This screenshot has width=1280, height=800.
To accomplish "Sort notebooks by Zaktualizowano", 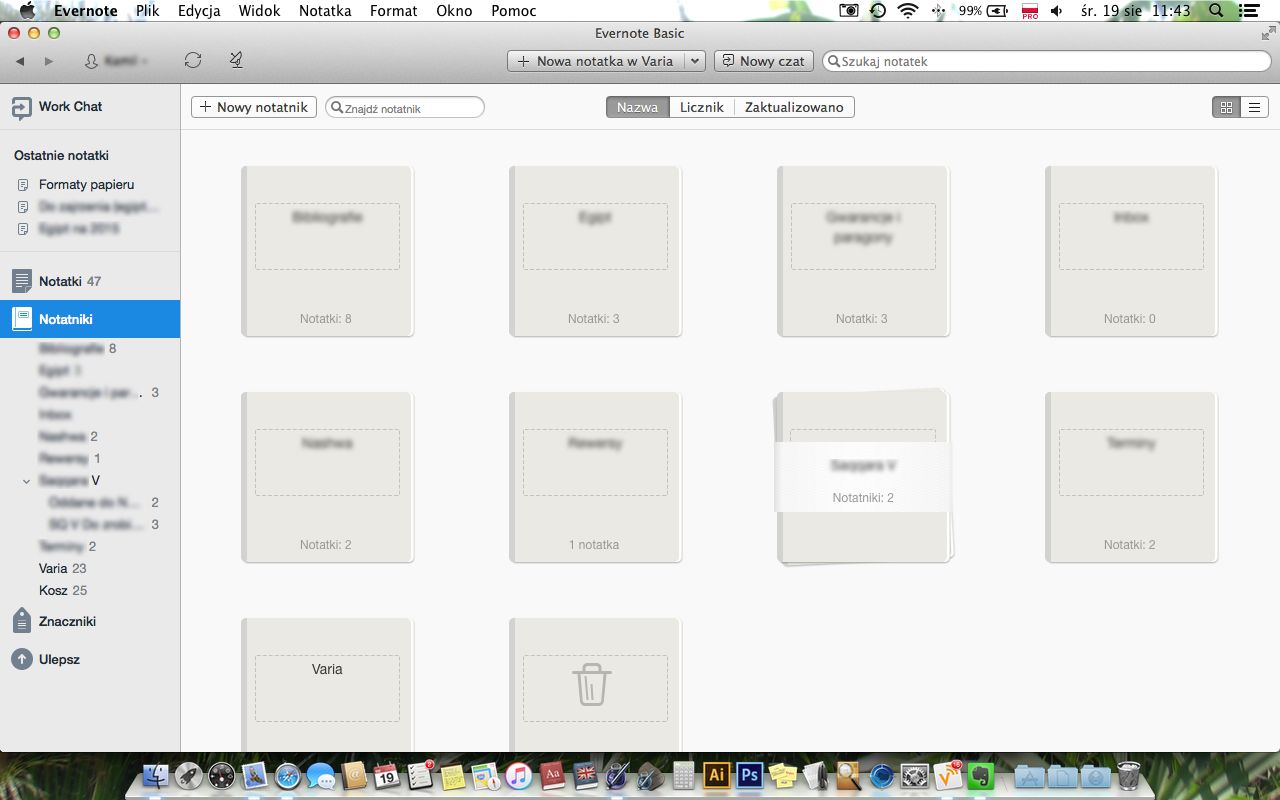I will [794, 107].
